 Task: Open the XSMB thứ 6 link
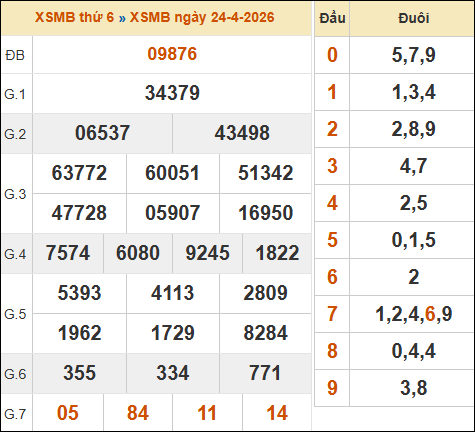click(74, 17)
